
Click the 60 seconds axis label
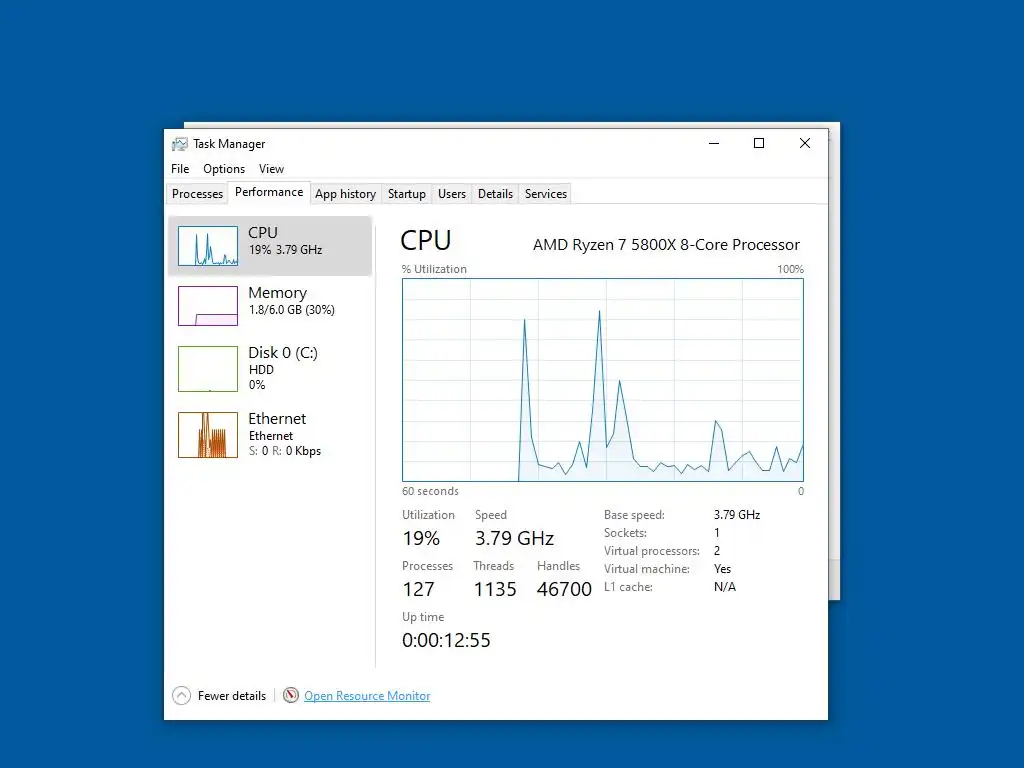point(430,491)
